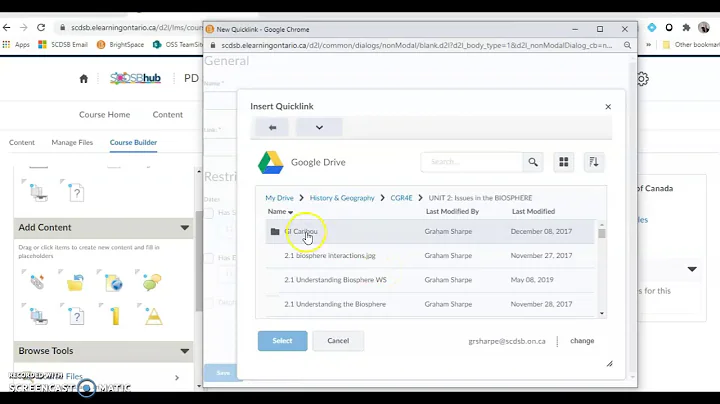The height and width of the screenshot is (404, 720).
Task: Open the settings gear on the course page
Action: point(642,79)
